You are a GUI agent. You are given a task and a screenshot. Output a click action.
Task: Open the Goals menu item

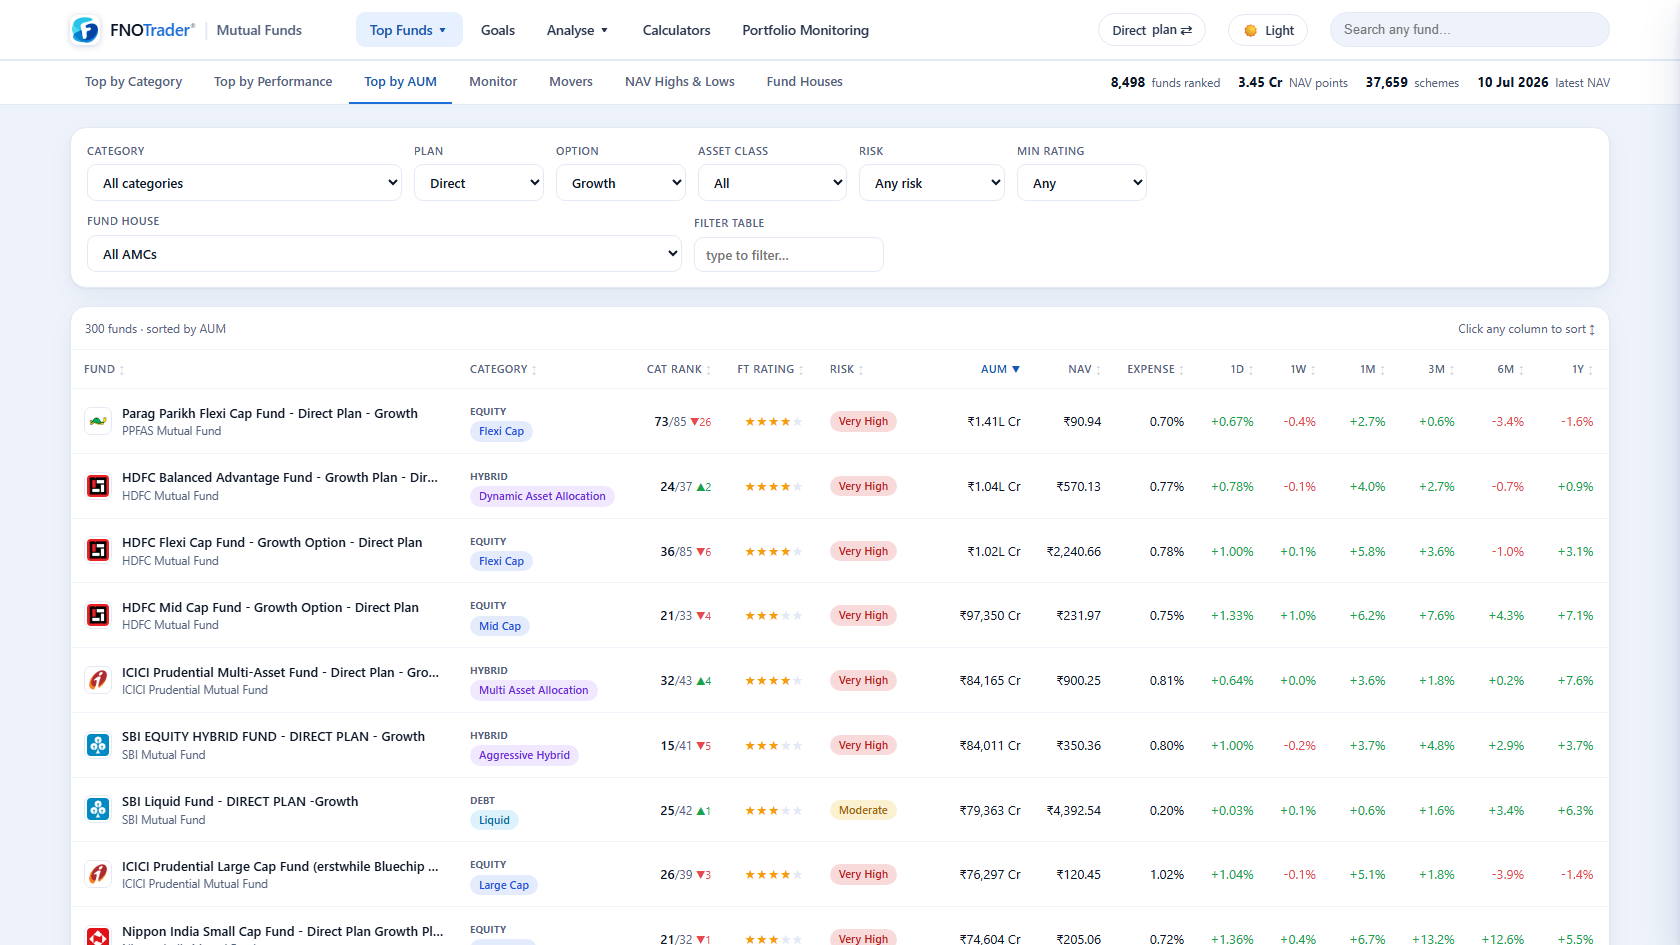coord(498,30)
